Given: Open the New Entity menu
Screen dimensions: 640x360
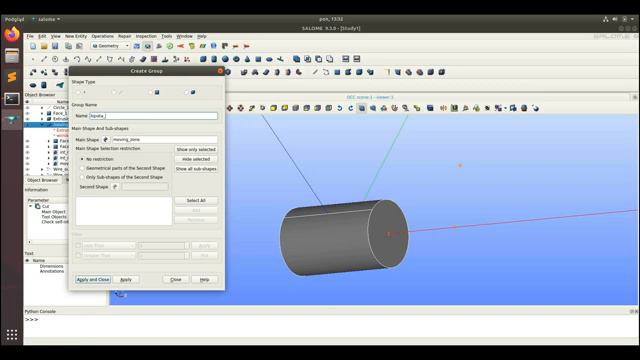Looking at the screenshot, I should click(x=76, y=36).
